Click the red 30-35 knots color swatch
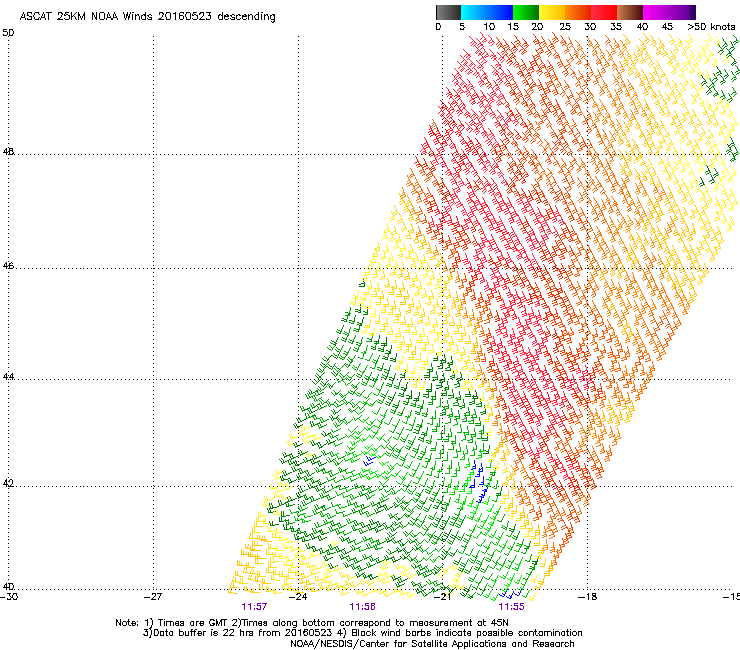 [x=604, y=12]
